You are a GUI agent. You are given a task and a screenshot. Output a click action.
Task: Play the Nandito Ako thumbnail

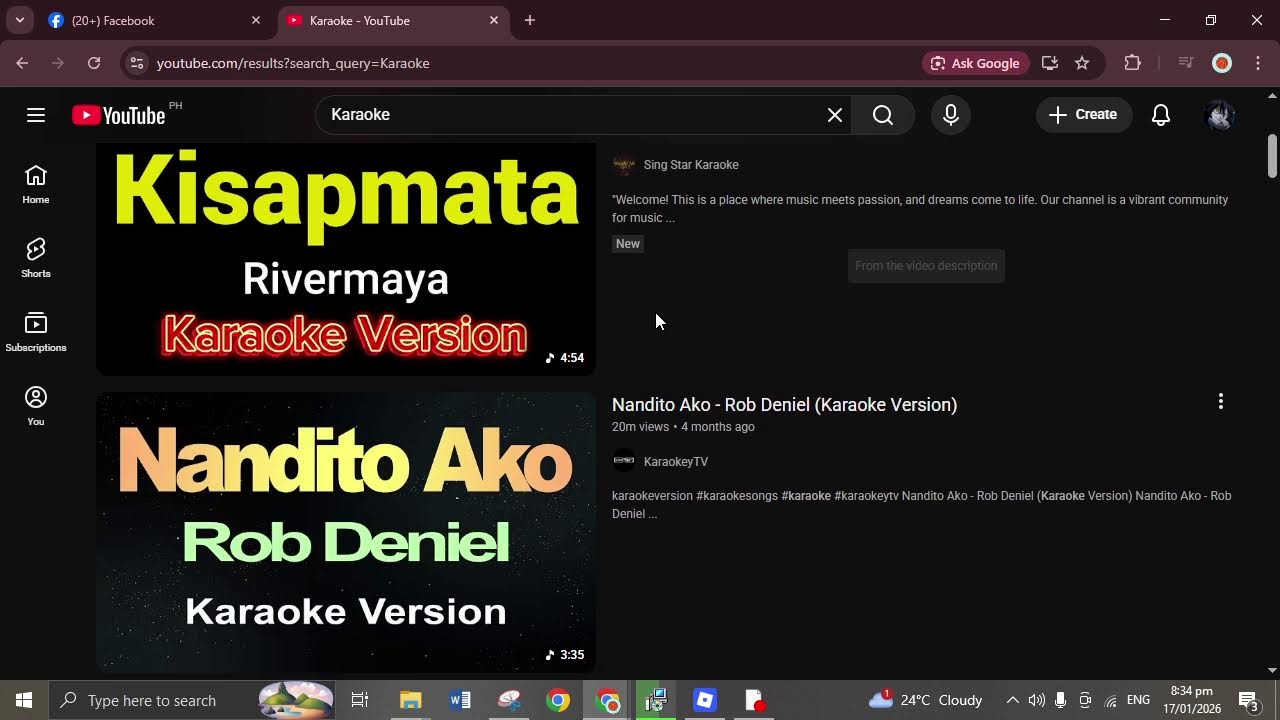346,532
